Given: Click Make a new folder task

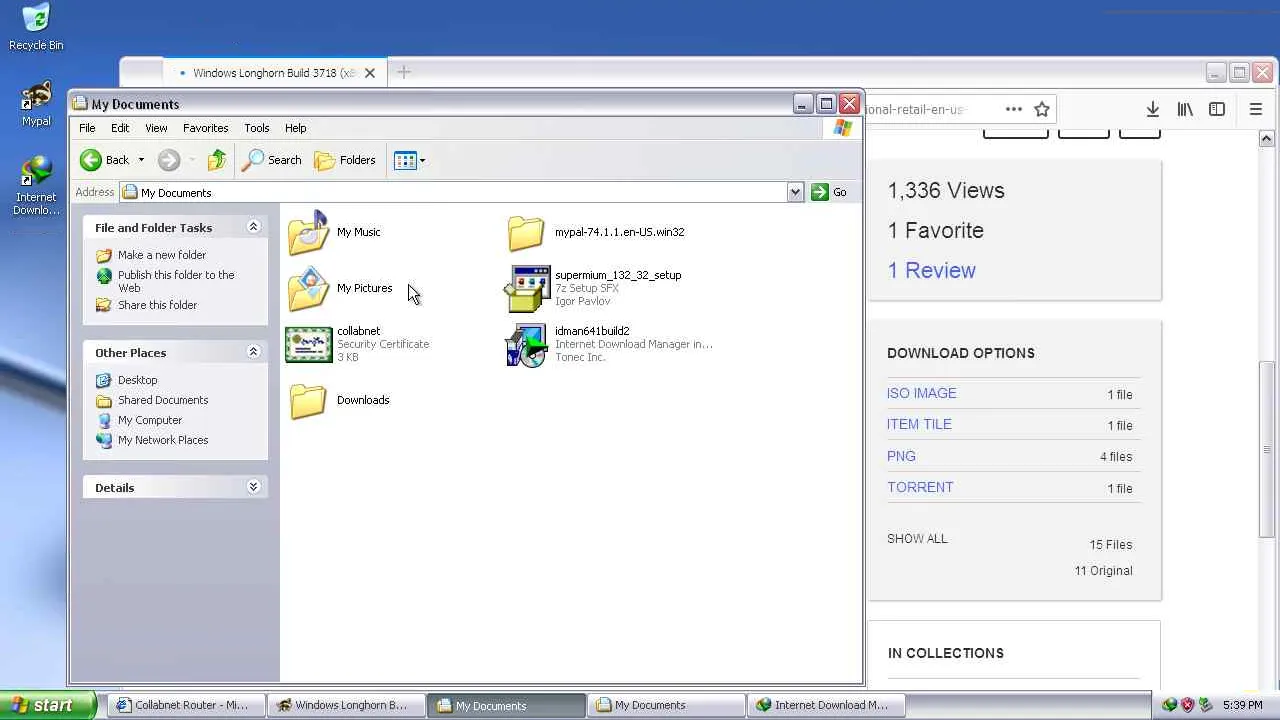Looking at the screenshot, I should tap(151, 255).
